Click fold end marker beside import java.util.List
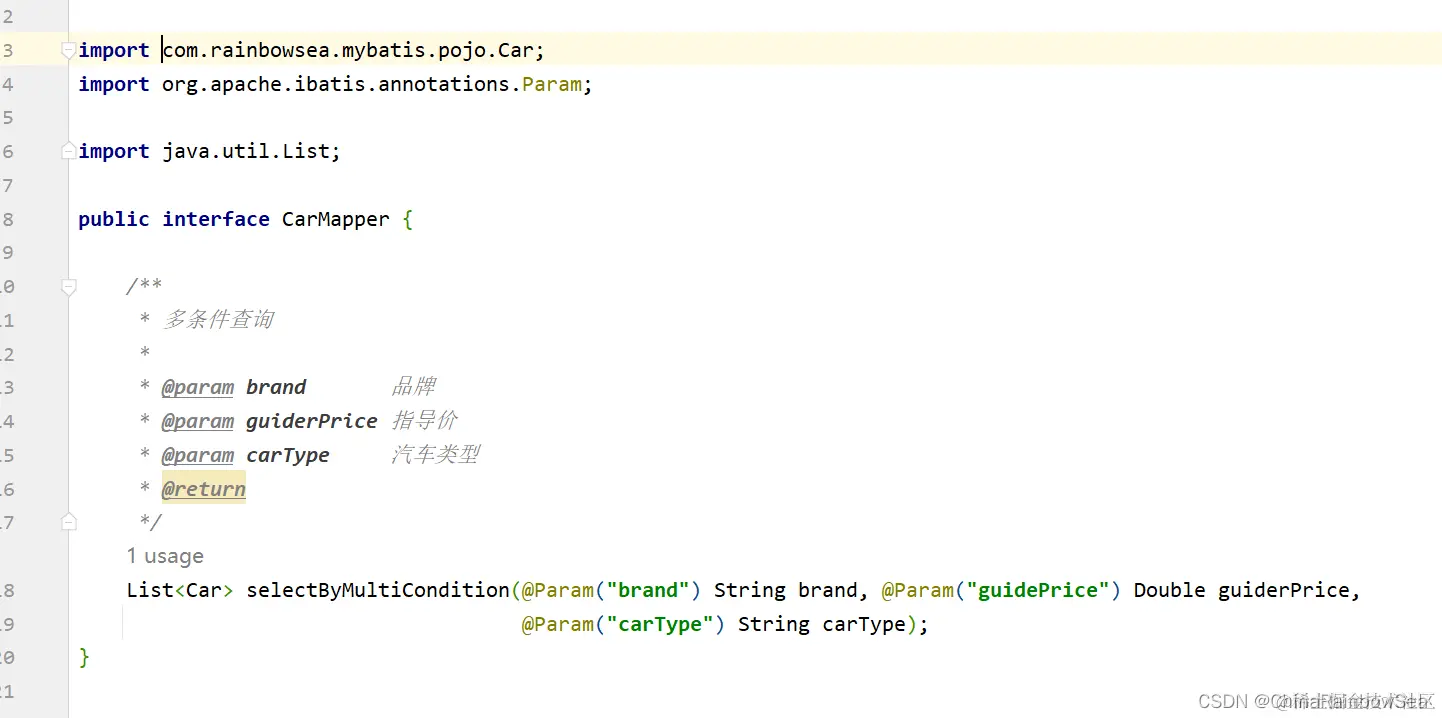 coord(68,151)
